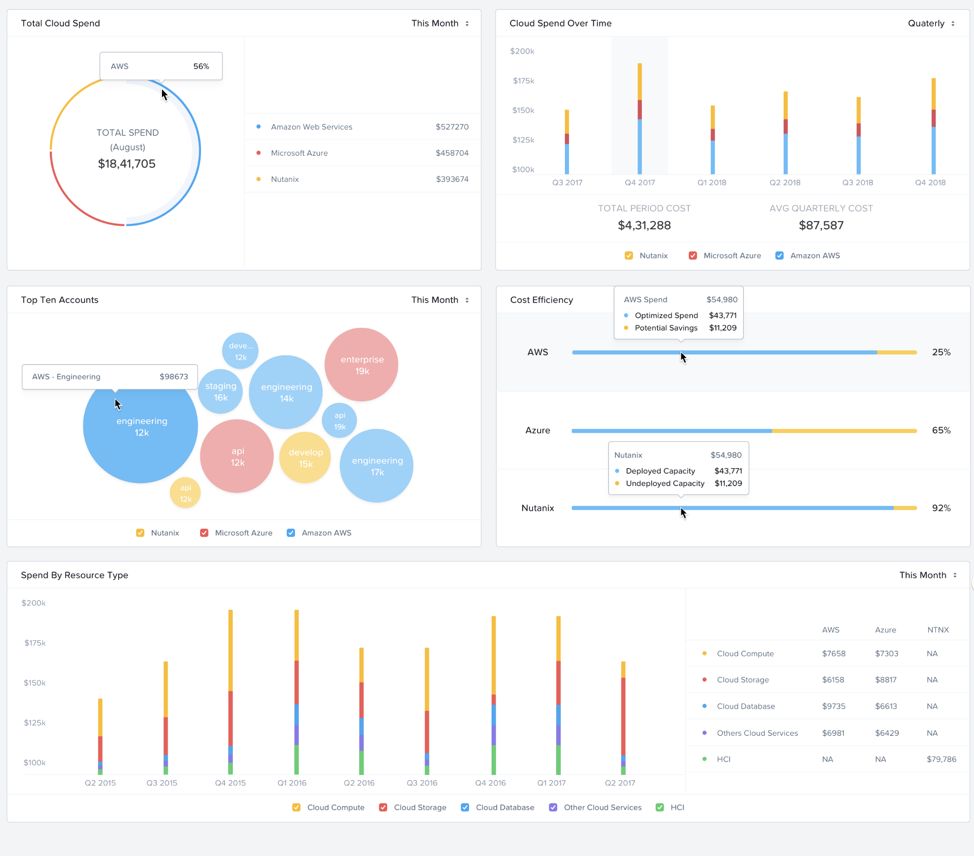The image size is (974, 856).
Task: Open Total Cloud Spend 'This Month' dropdown
Action: tap(440, 23)
